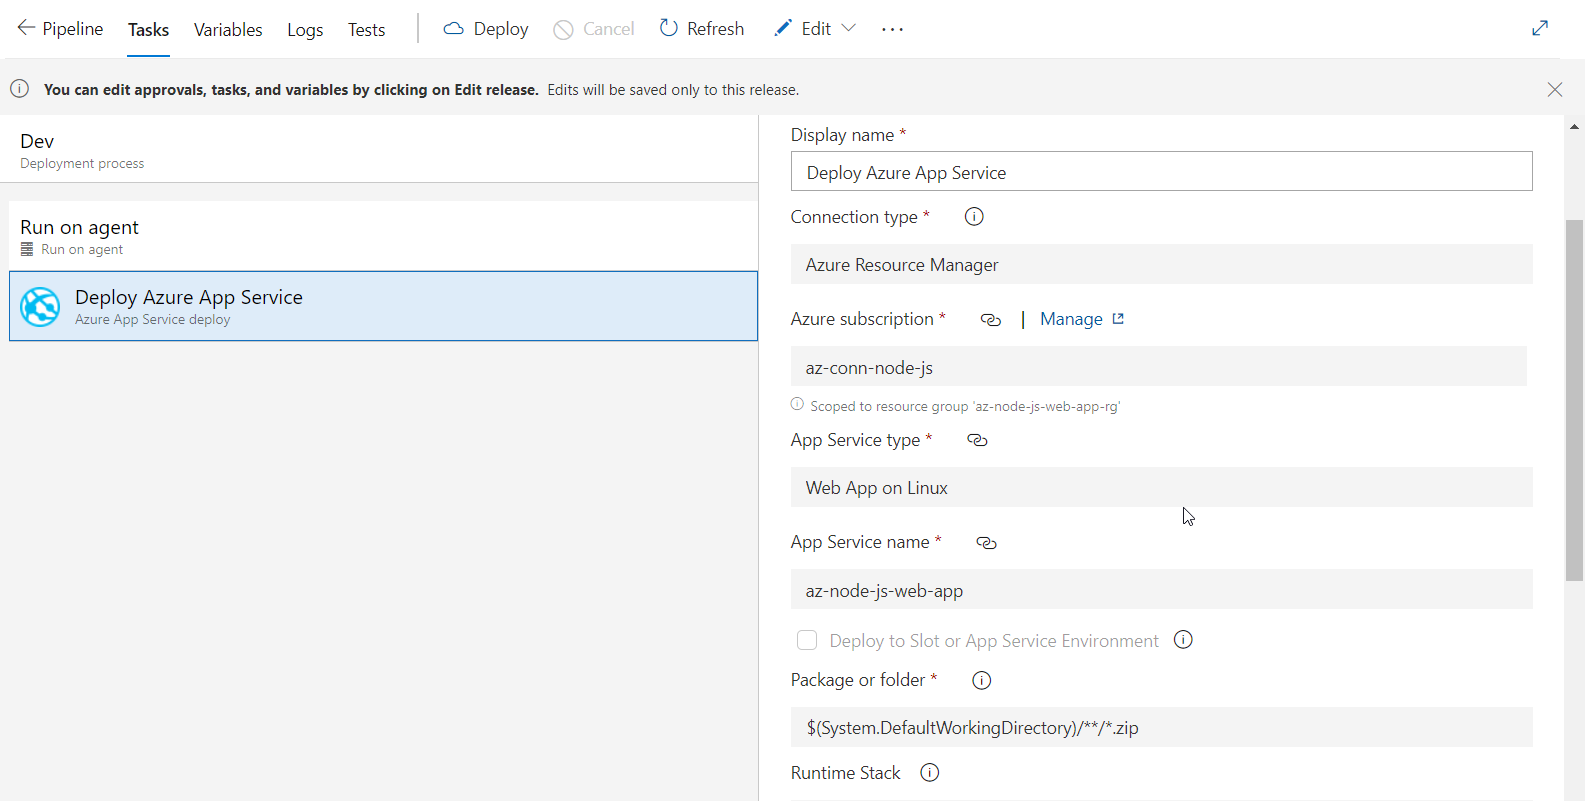
Task: Open Azure subscription az-conn-node-js dropdown
Action: click(x=1158, y=367)
